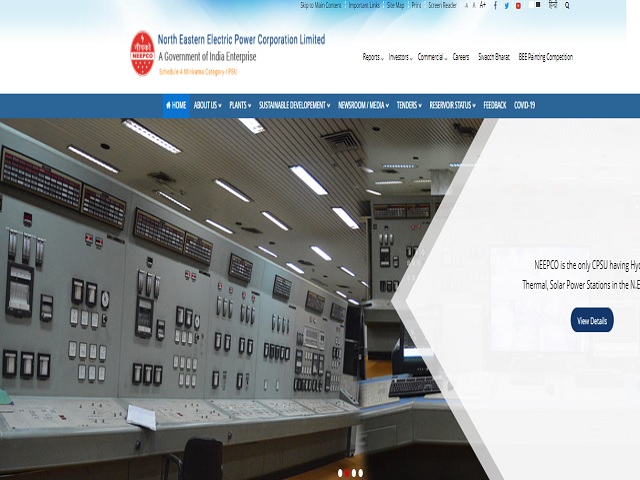This screenshot has height=480, width=640.
Task: Open the Feedback menu item
Action: pyautogui.click(x=495, y=105)
